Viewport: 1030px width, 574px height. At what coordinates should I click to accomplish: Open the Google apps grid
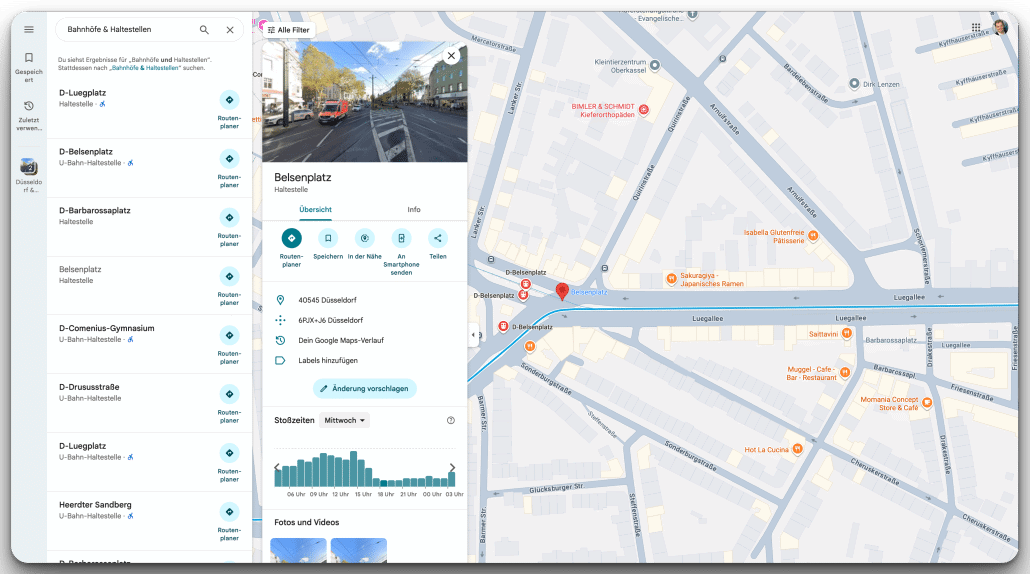pyautogui.click(x=976, y=27)
